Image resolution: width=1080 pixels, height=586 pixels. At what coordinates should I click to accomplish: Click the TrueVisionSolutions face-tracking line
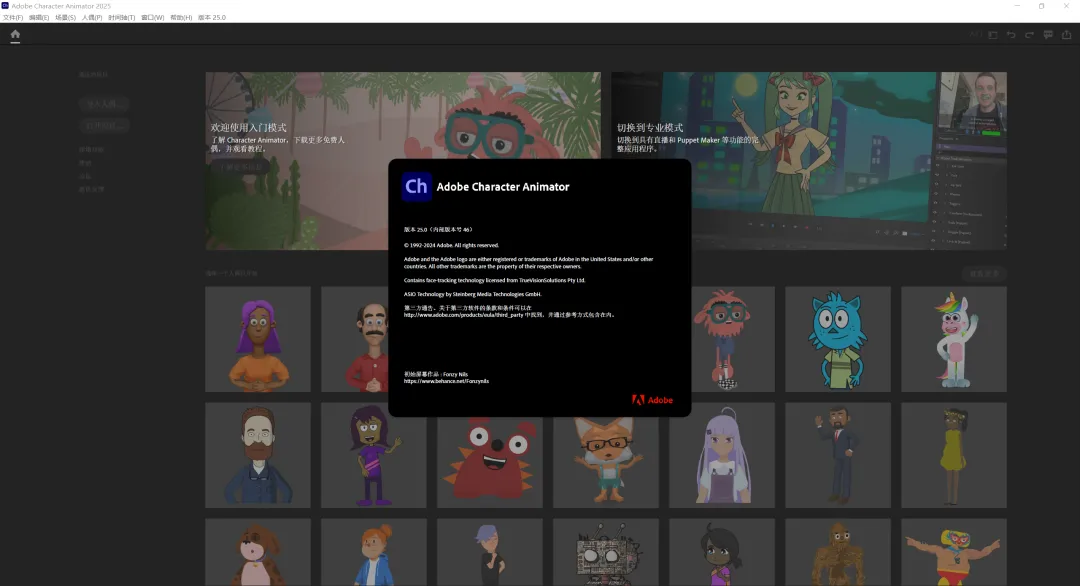(x=495, y=280)
